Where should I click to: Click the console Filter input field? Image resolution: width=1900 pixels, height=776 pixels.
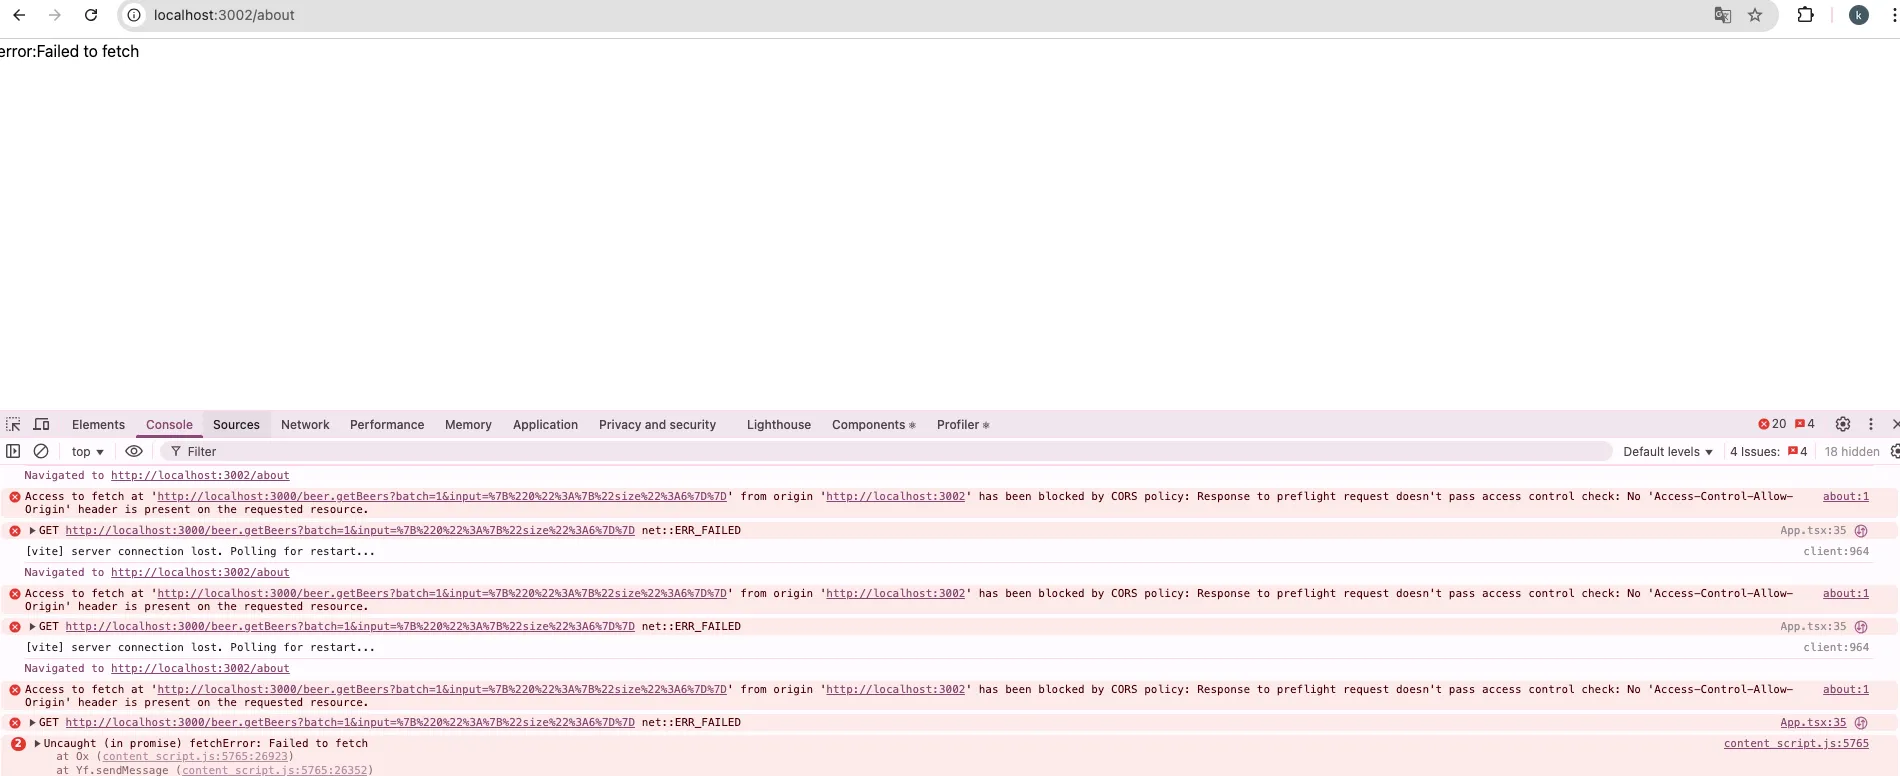[x=887, y=452]
